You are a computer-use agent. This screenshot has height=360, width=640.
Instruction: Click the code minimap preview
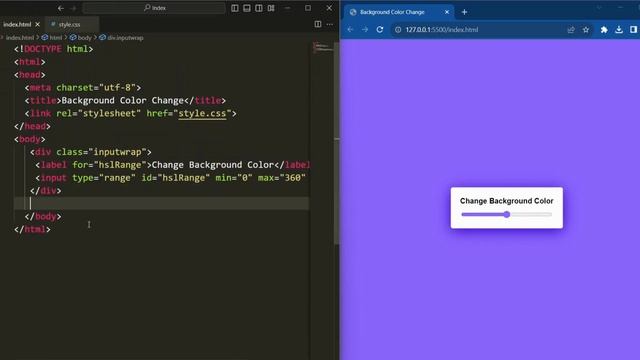[322, 48]
